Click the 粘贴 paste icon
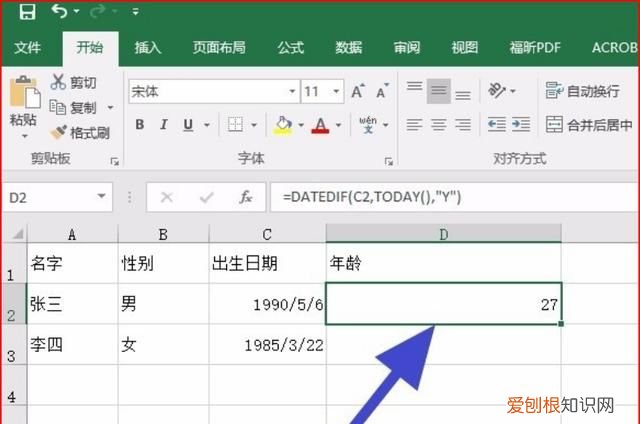Screen dimensions: 640x424 [x=24, y=92]
